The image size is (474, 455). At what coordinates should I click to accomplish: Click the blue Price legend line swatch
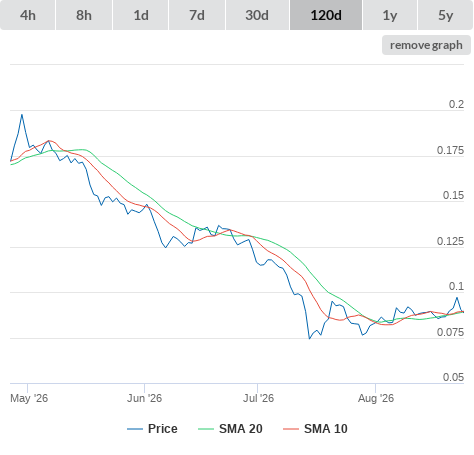135,429
